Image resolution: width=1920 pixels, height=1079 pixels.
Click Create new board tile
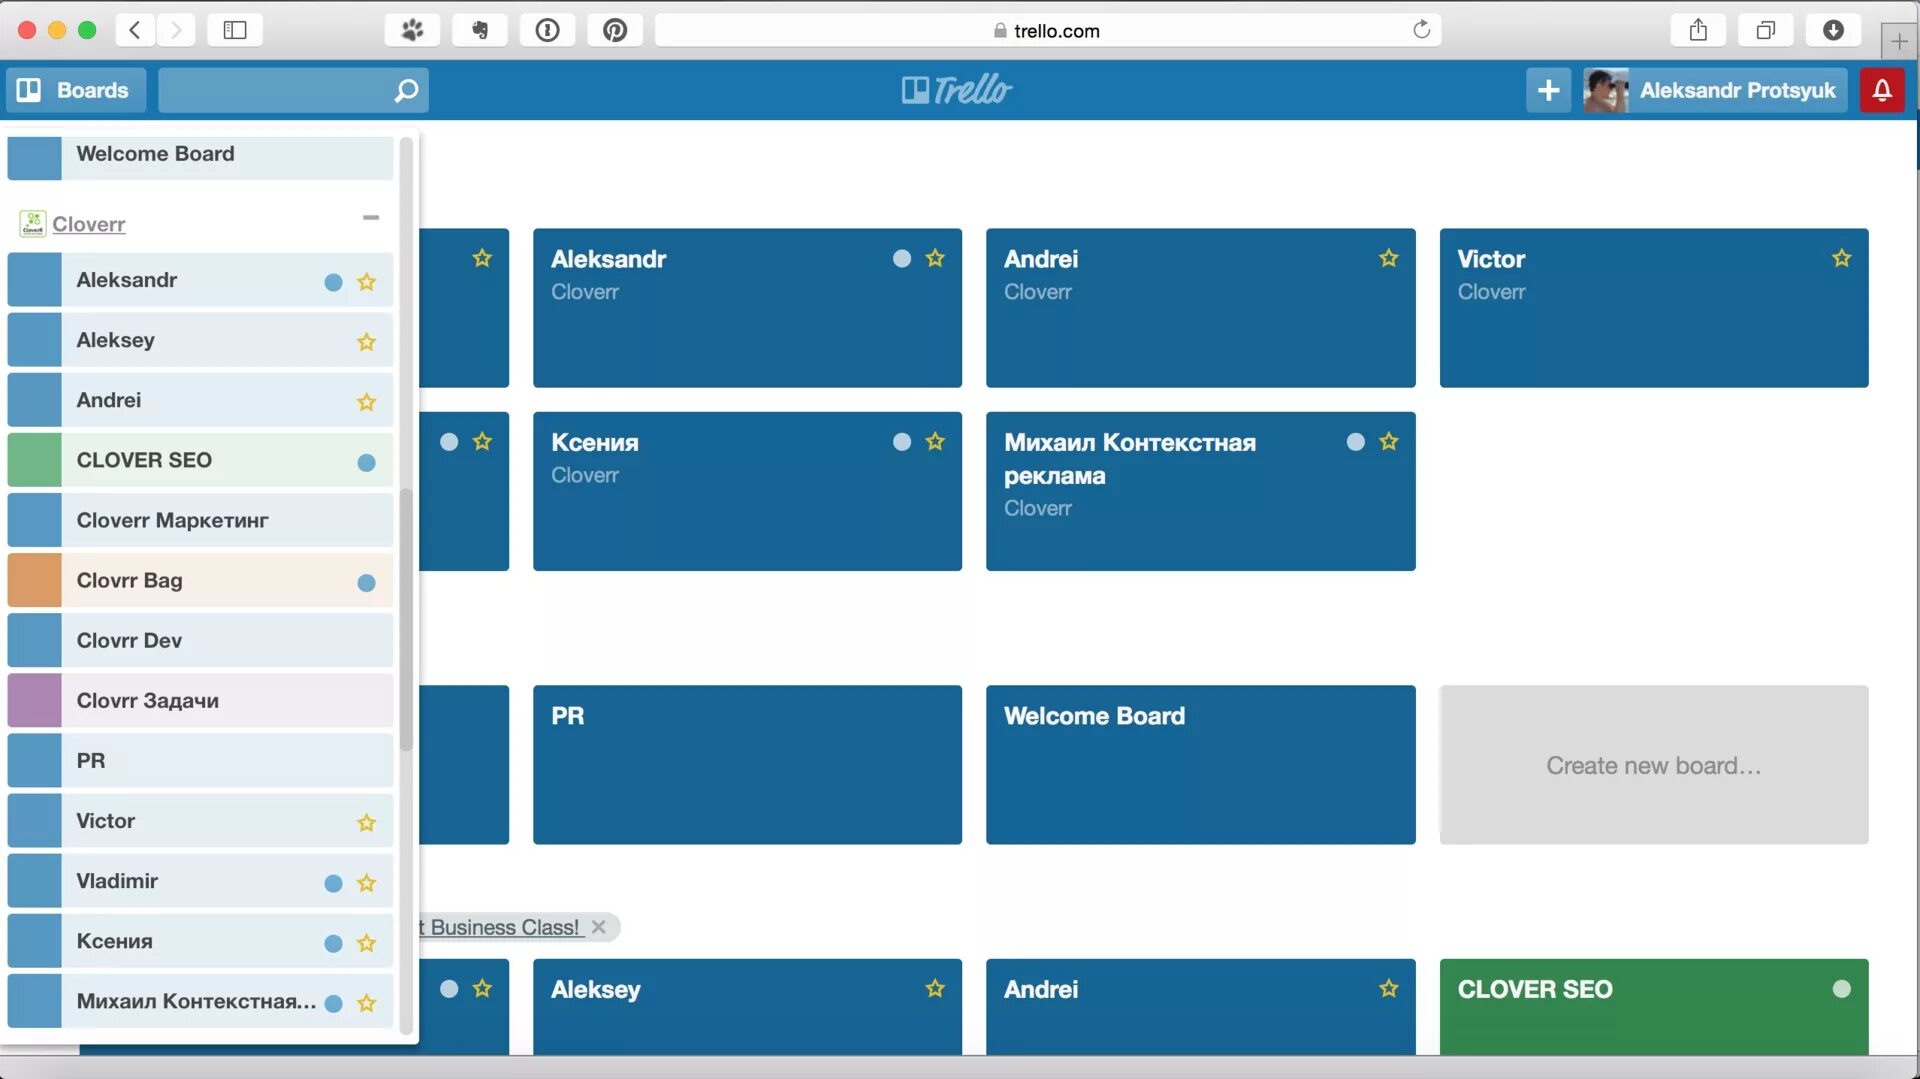1653,764
